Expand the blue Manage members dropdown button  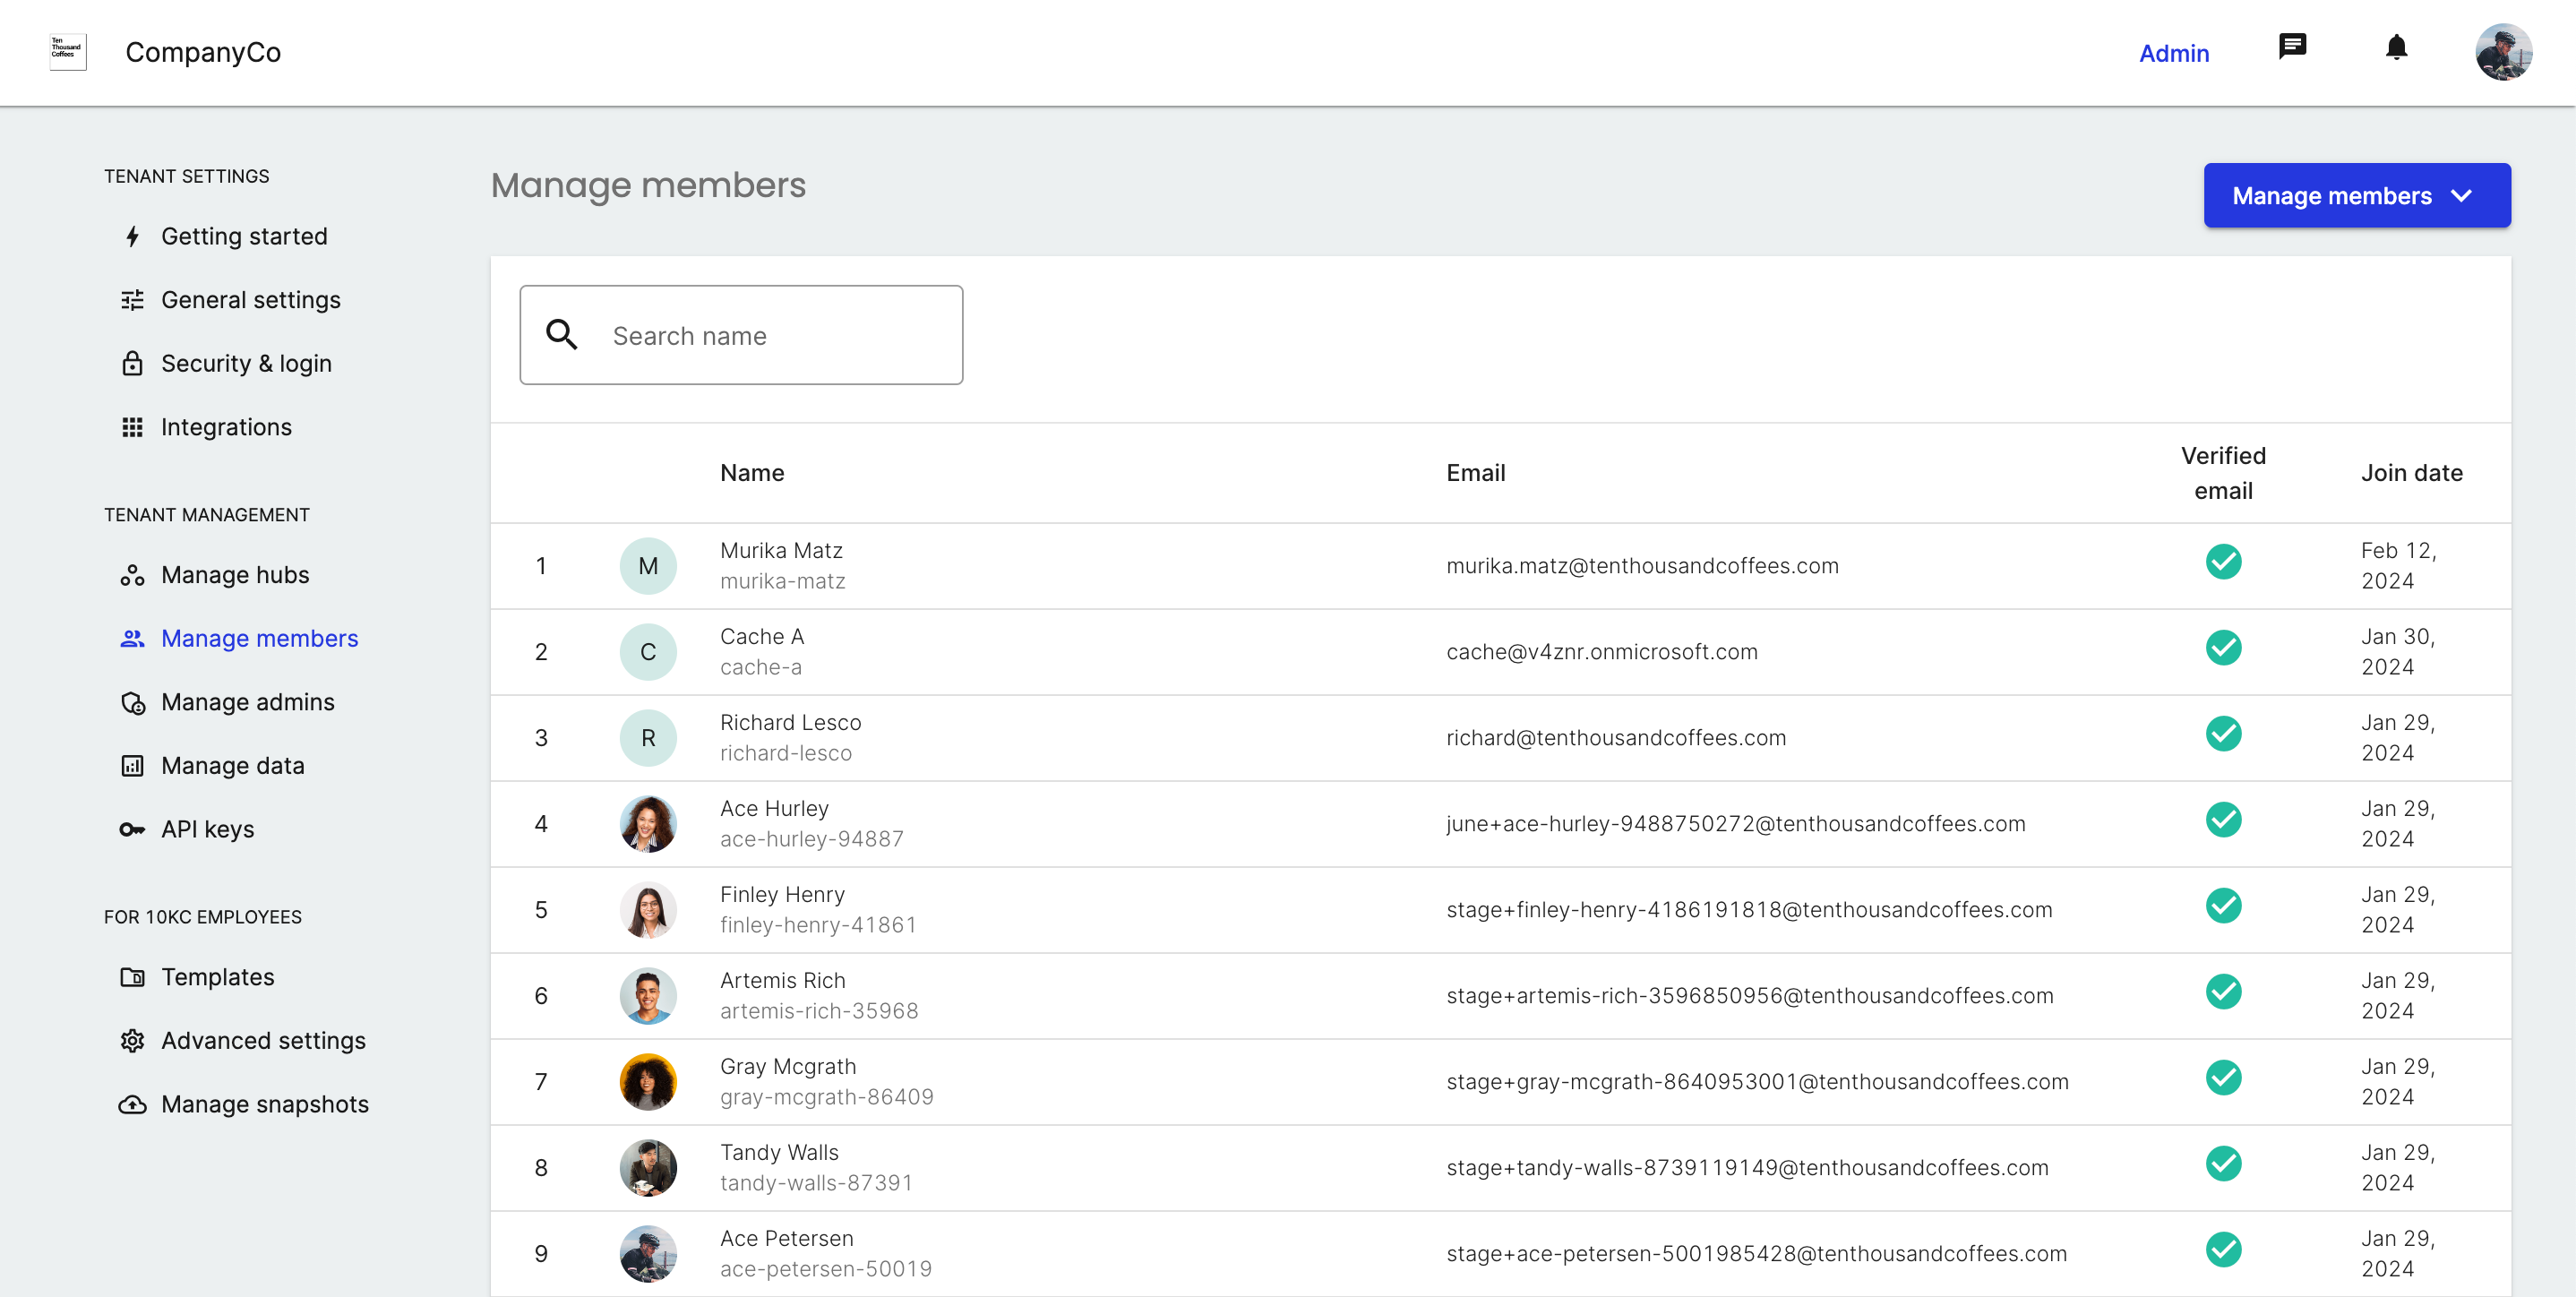coord(2356,196)
